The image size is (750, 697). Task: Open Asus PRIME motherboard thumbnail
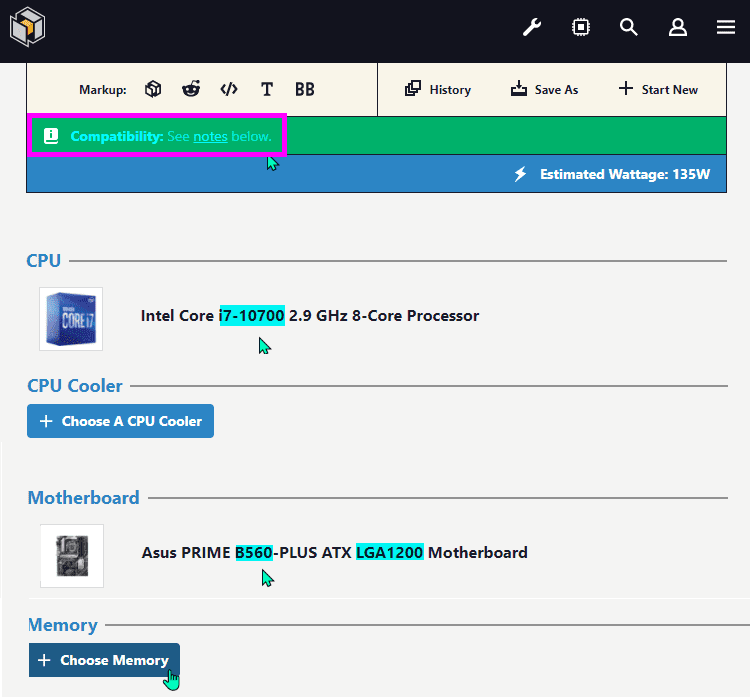[72, 556]
